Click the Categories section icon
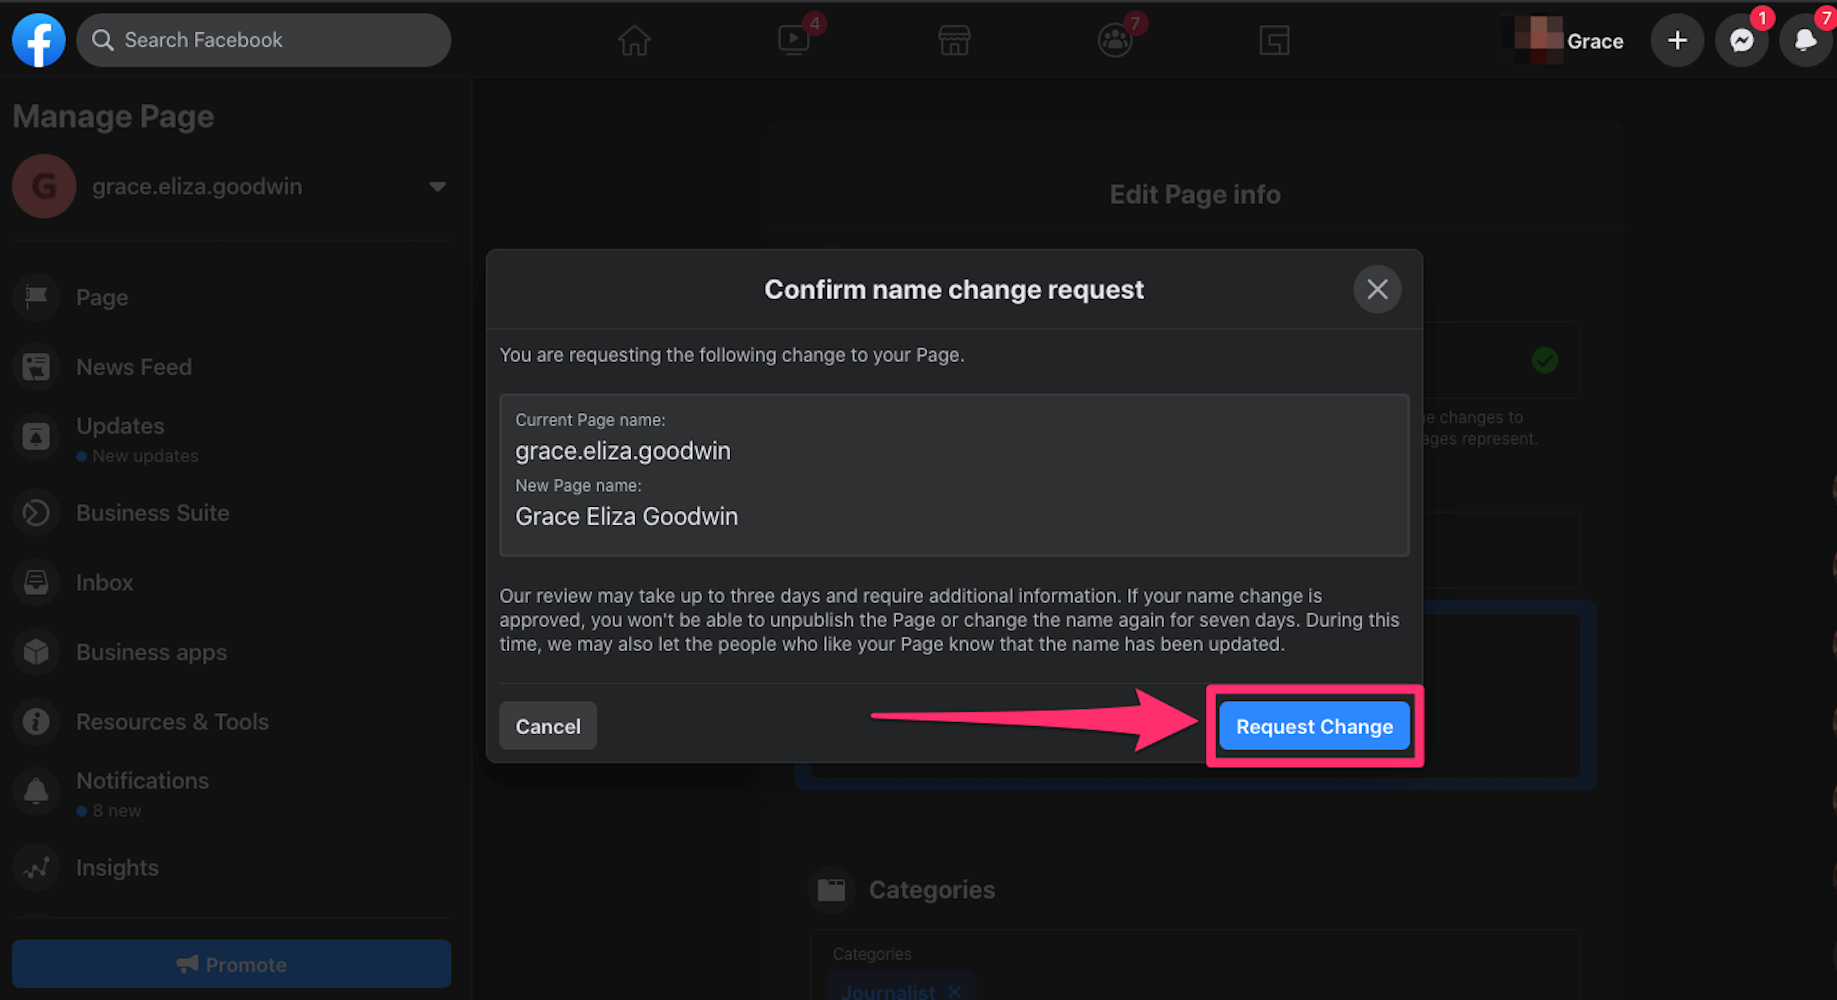This screenshot has height=1000, width=1837. pyautogui.click(x=831, y=889)
